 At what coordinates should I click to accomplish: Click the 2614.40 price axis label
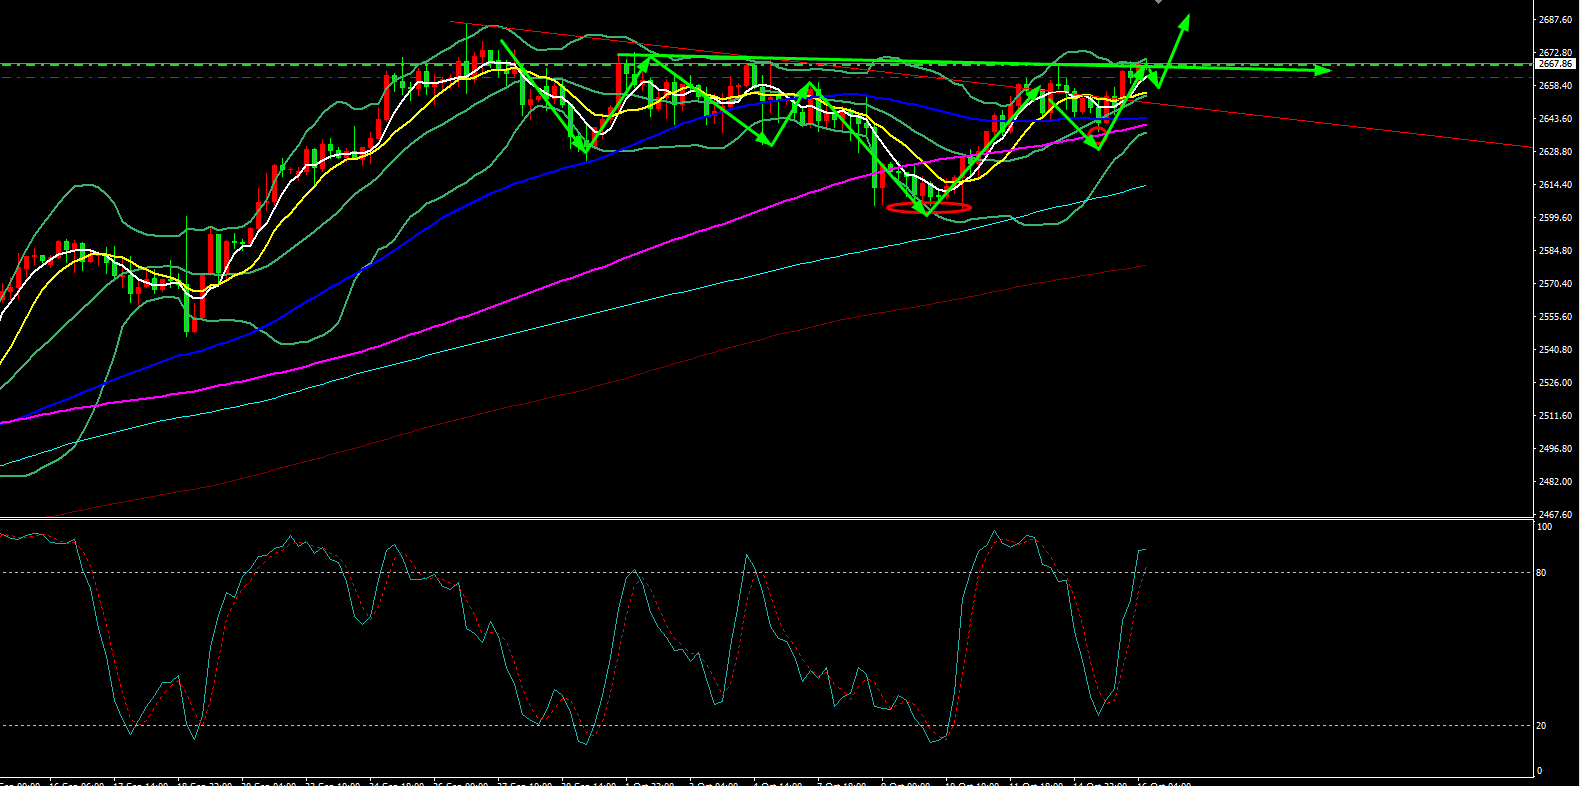click(x=1554, y=185)
